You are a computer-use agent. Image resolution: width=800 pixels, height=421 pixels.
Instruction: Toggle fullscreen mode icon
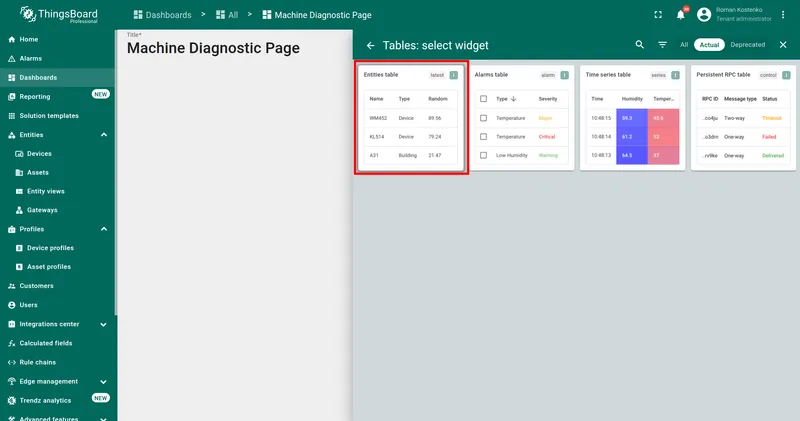658,15
